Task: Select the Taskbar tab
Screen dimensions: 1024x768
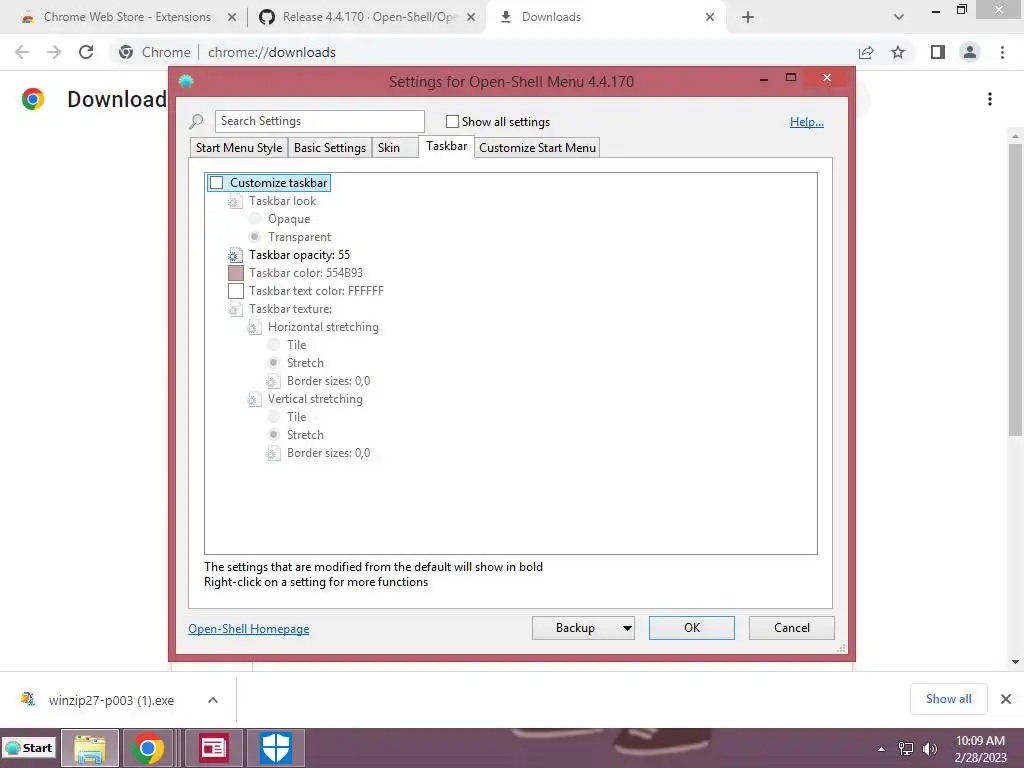Action: [447, 146]
